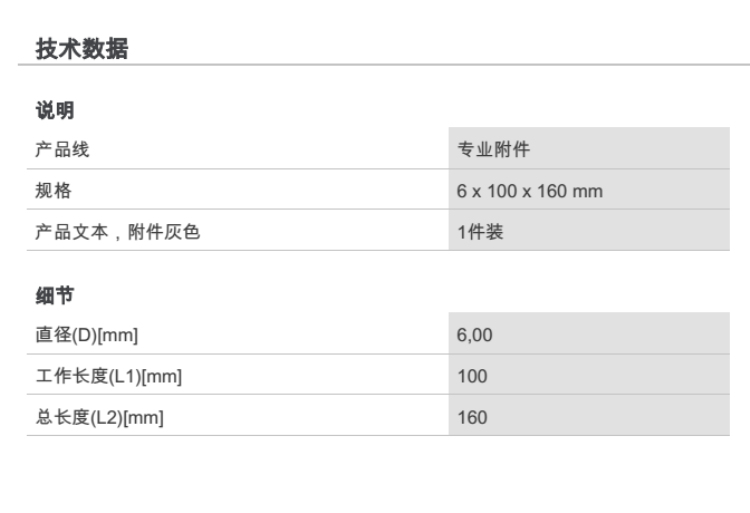Select the 总长度(L2)[mm] row label
Image resolution: width=750 pixels, height=513 pixels.
pos(100,418)
